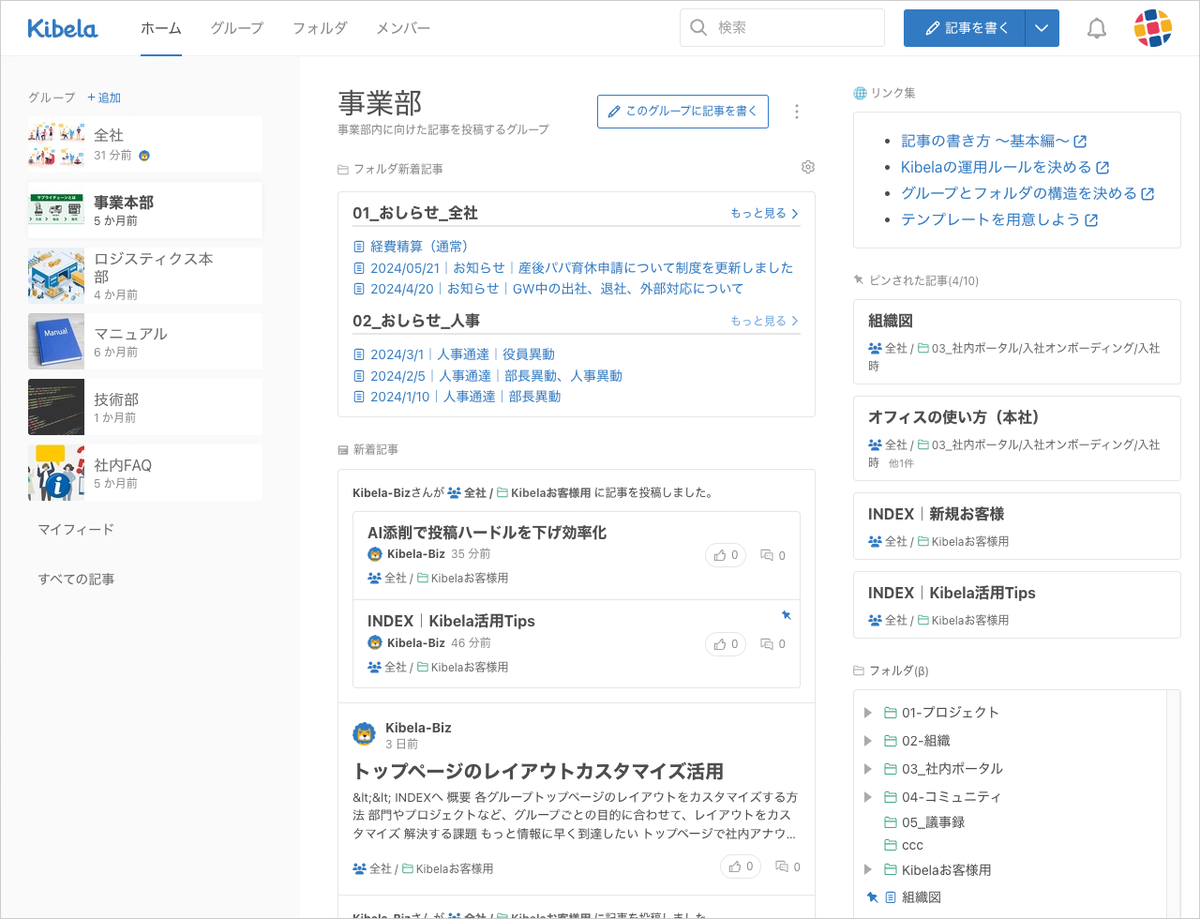Click document icon beside 経費精算（通常）
The height and width of the screenshot is (919, 1200).
coord(359,246)
